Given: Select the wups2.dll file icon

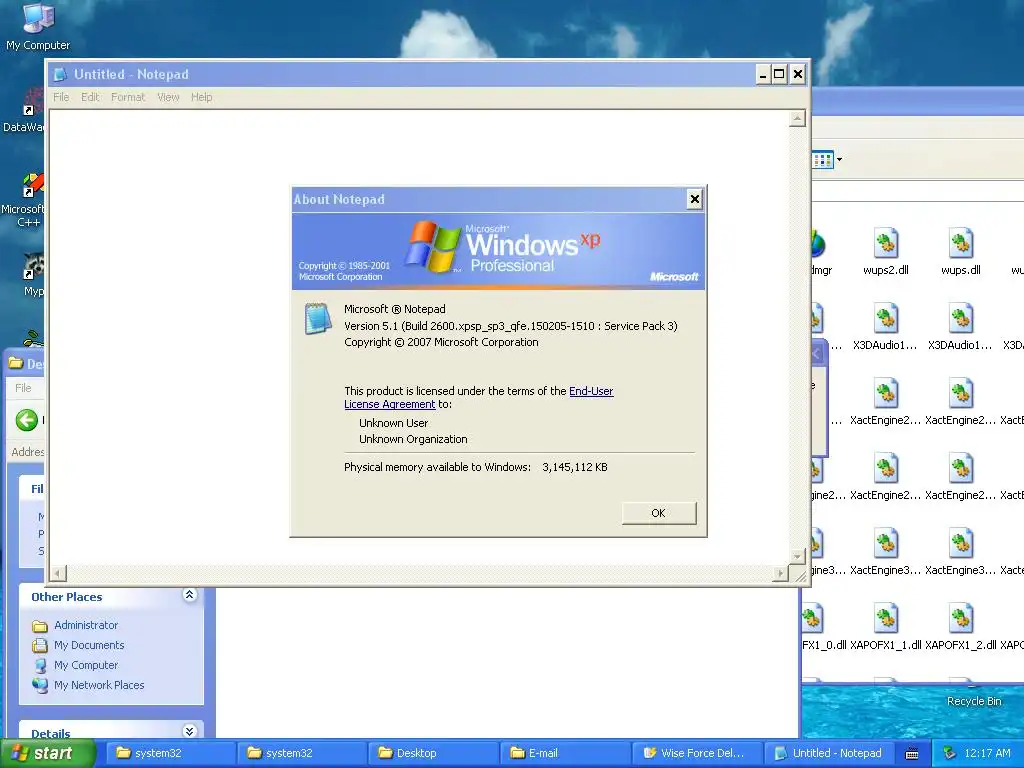Looking at the screenshot, I should coord(886,244).
